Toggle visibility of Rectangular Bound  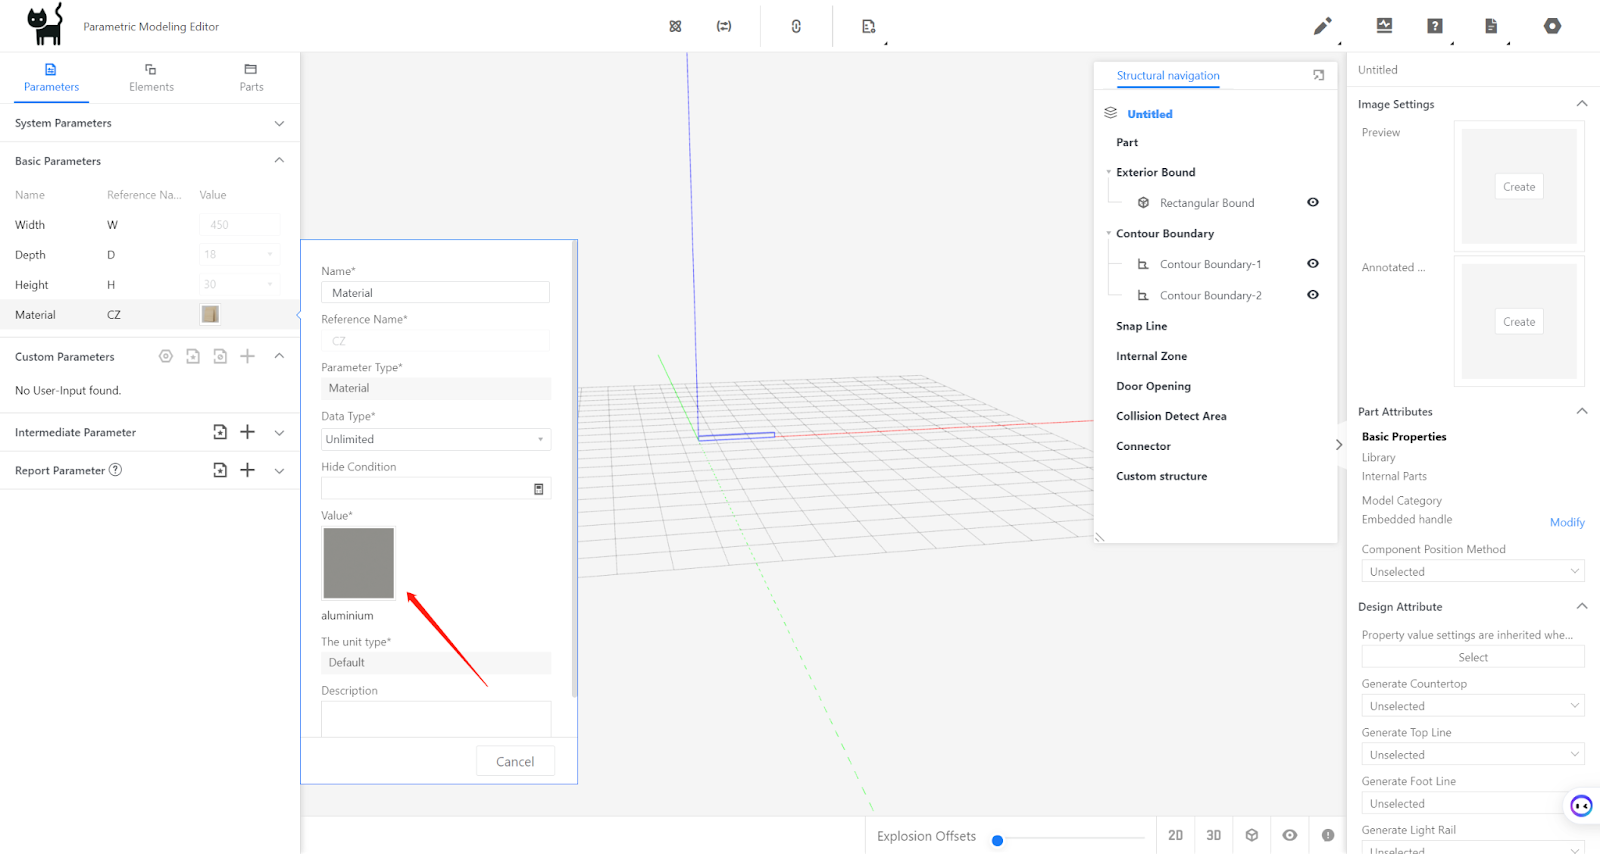coord(1312,202)
